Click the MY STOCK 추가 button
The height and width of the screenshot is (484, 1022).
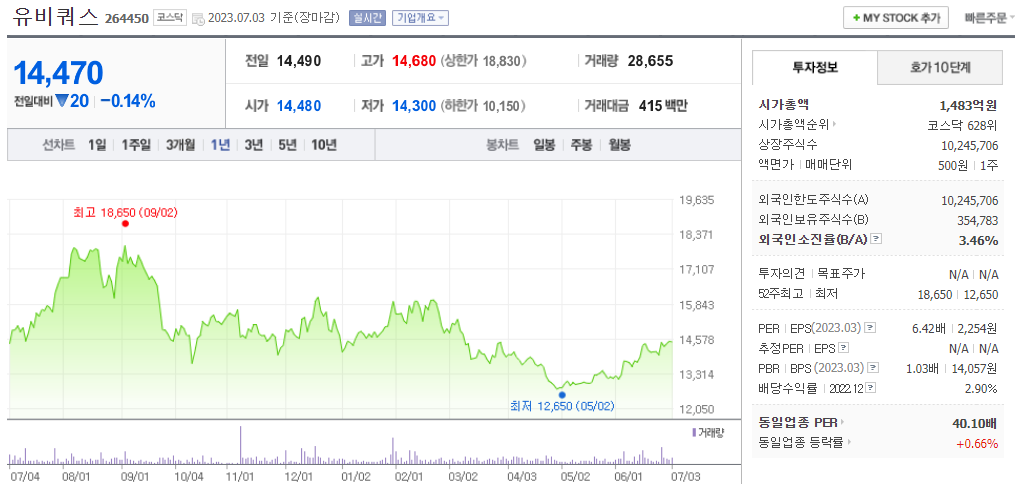896,18
